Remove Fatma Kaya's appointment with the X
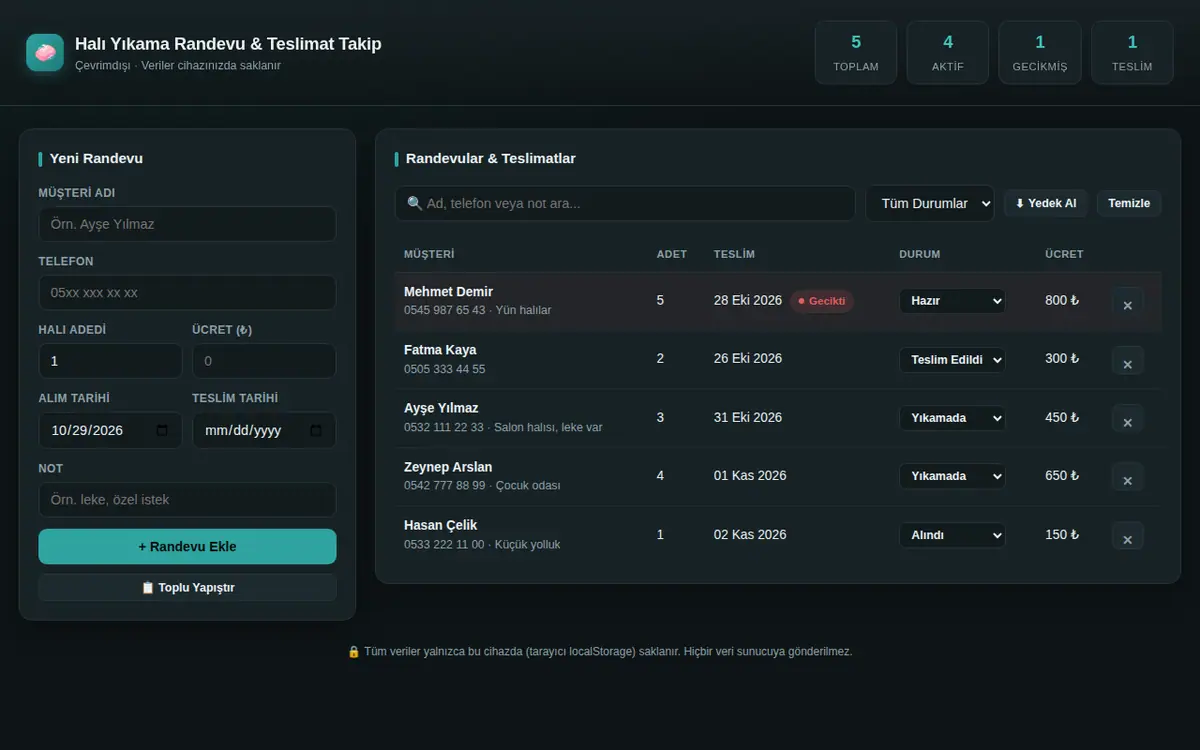 click(1127, 362)
